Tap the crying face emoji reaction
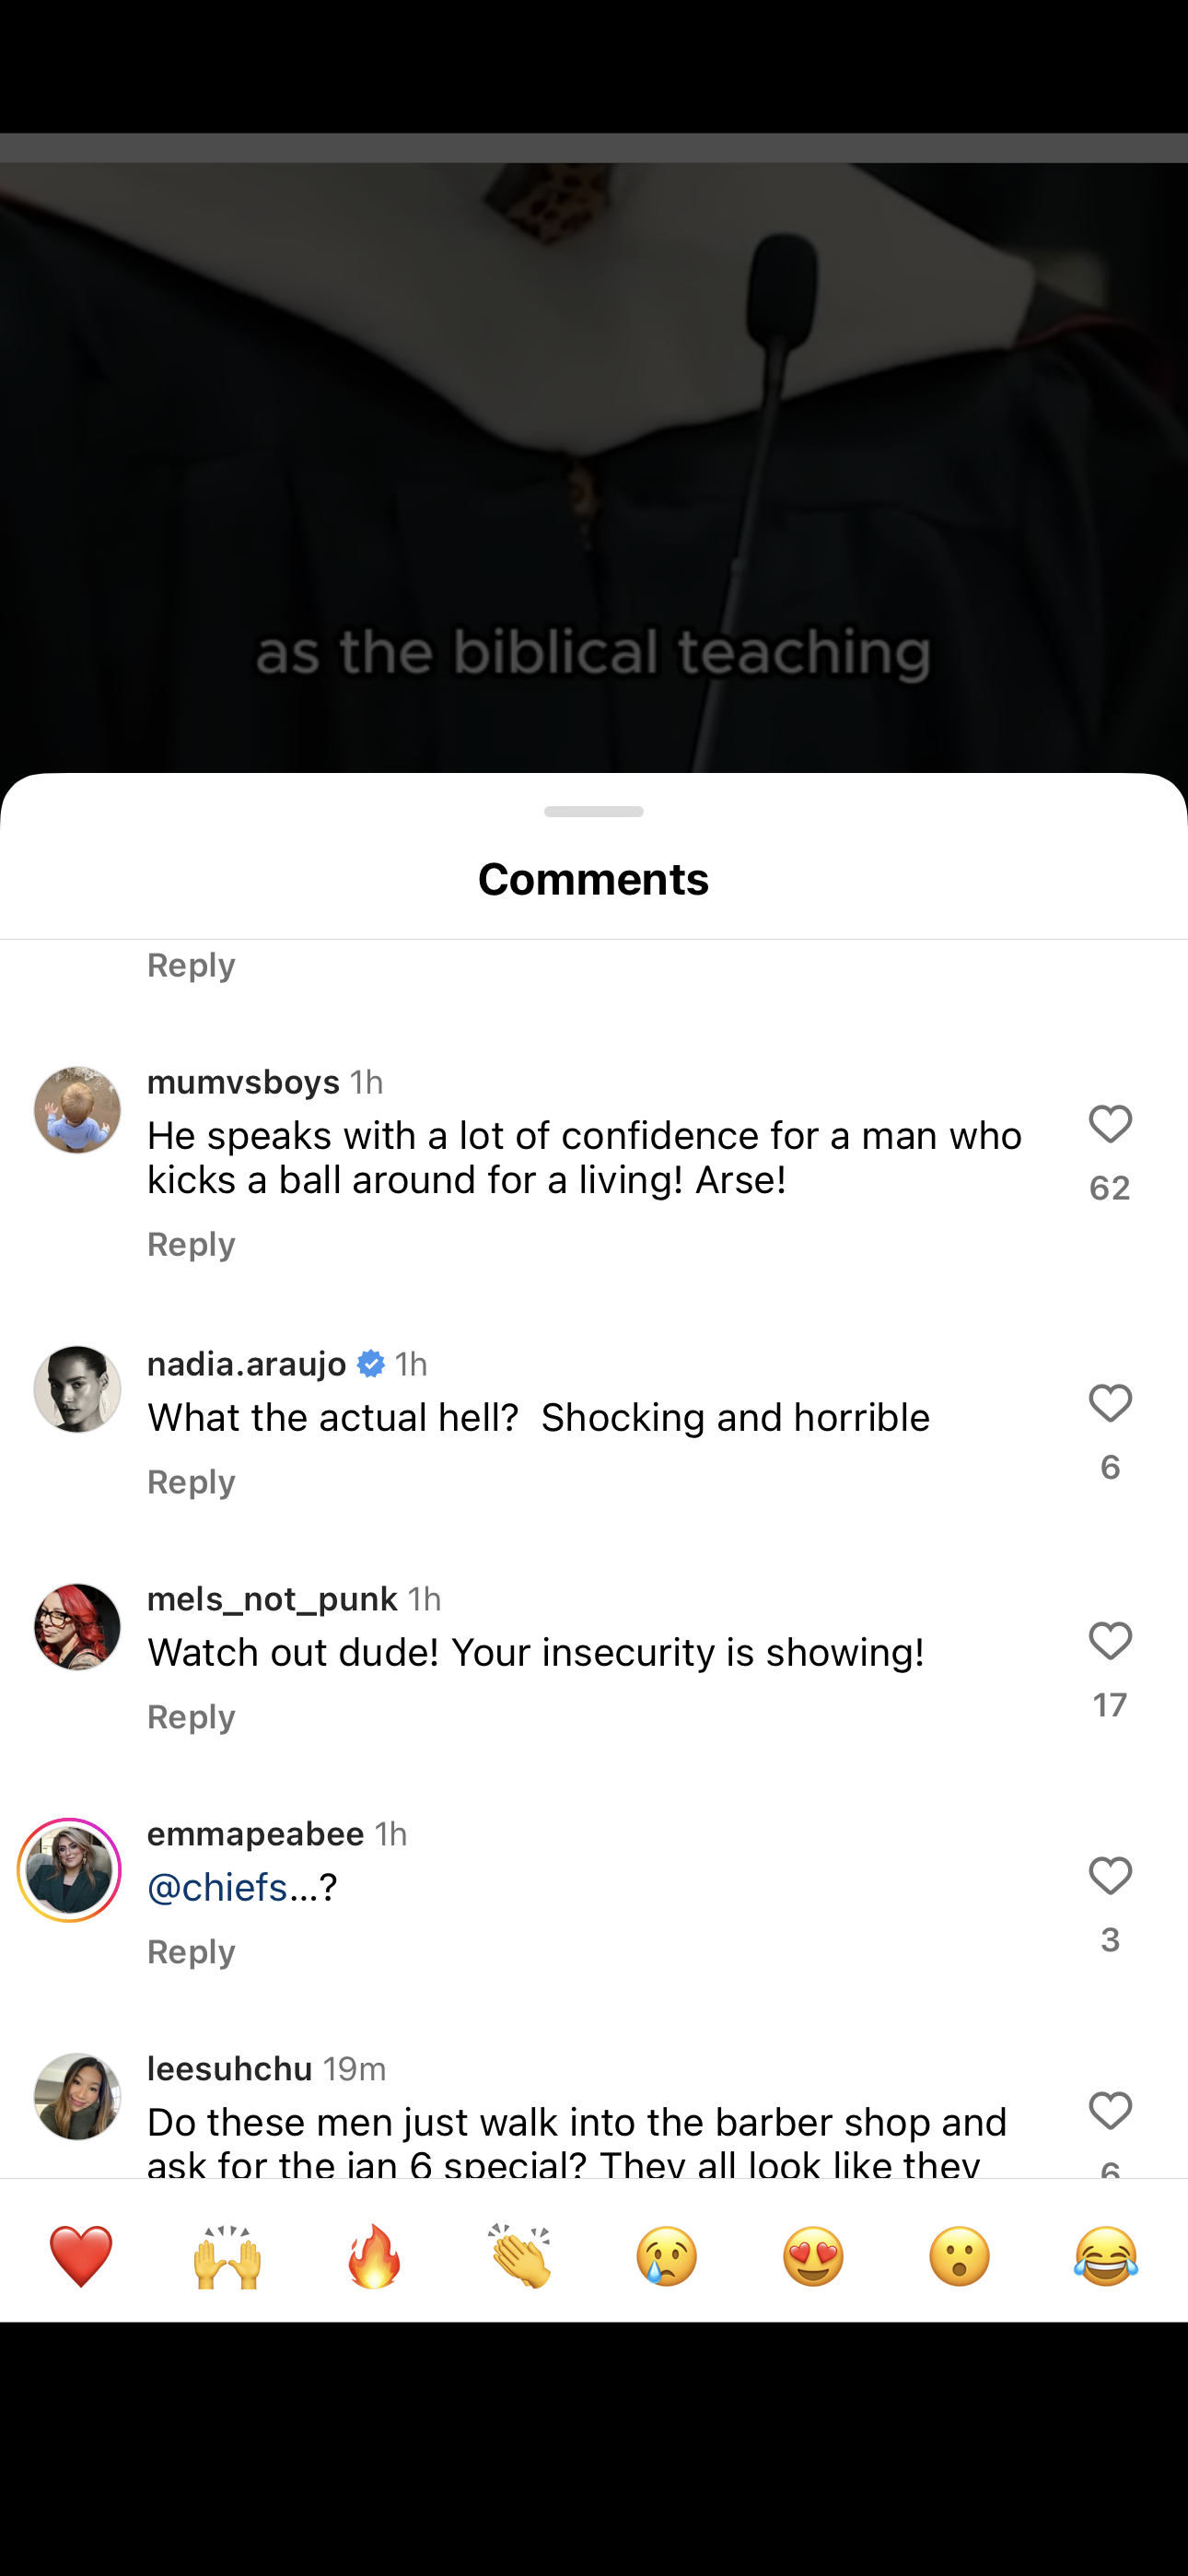1188x2576 pixels. click(667, 2256)
